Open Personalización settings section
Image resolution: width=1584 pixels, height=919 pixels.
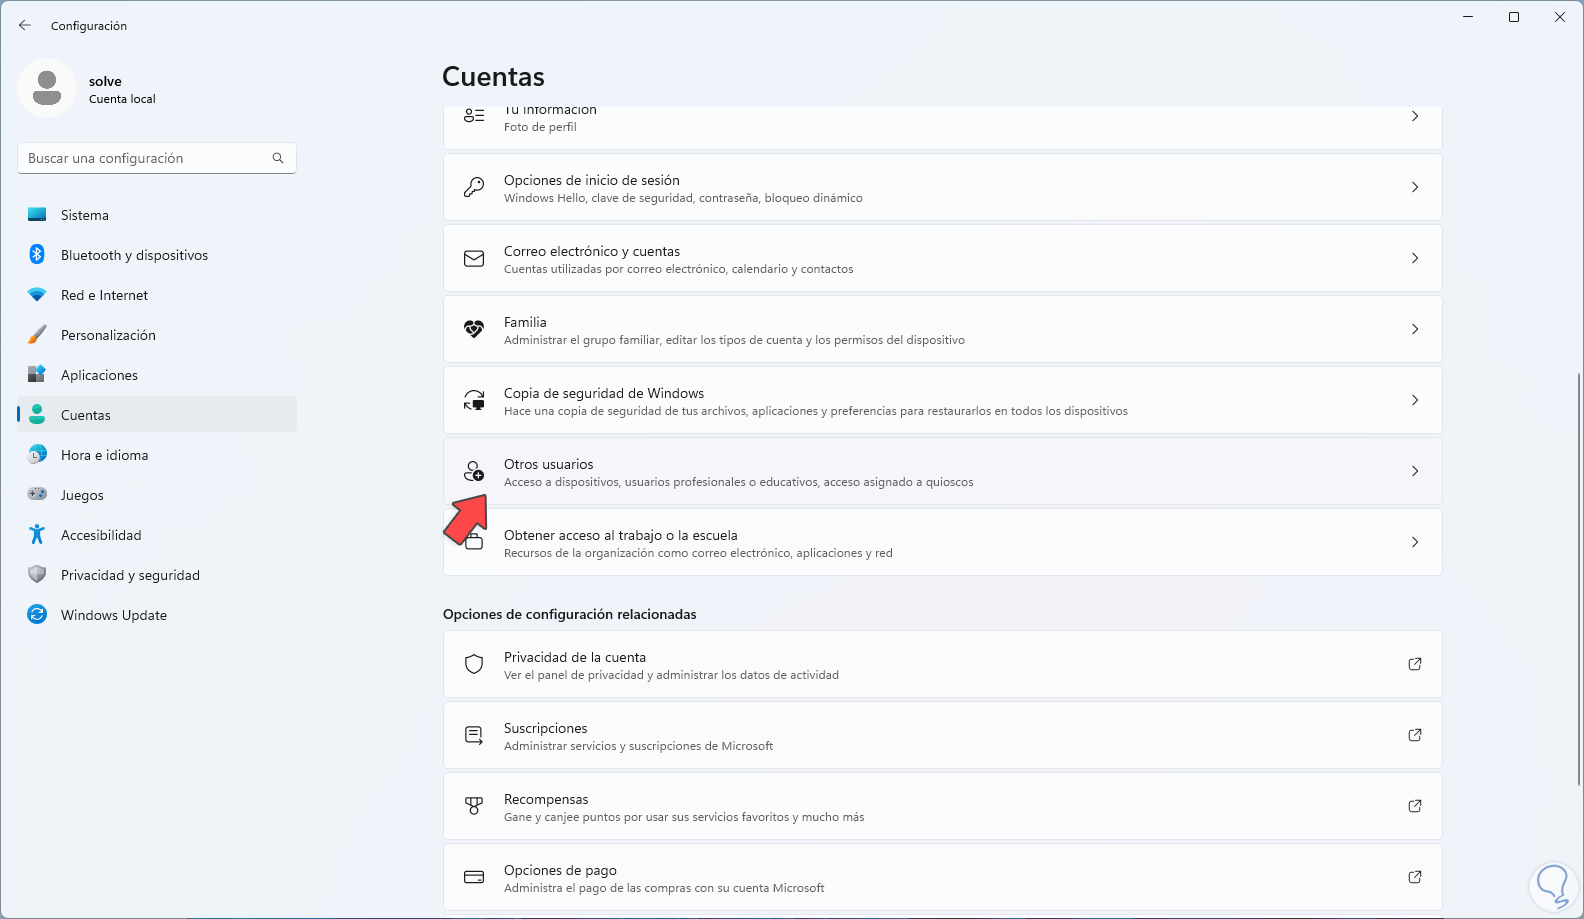pos(108,335)
